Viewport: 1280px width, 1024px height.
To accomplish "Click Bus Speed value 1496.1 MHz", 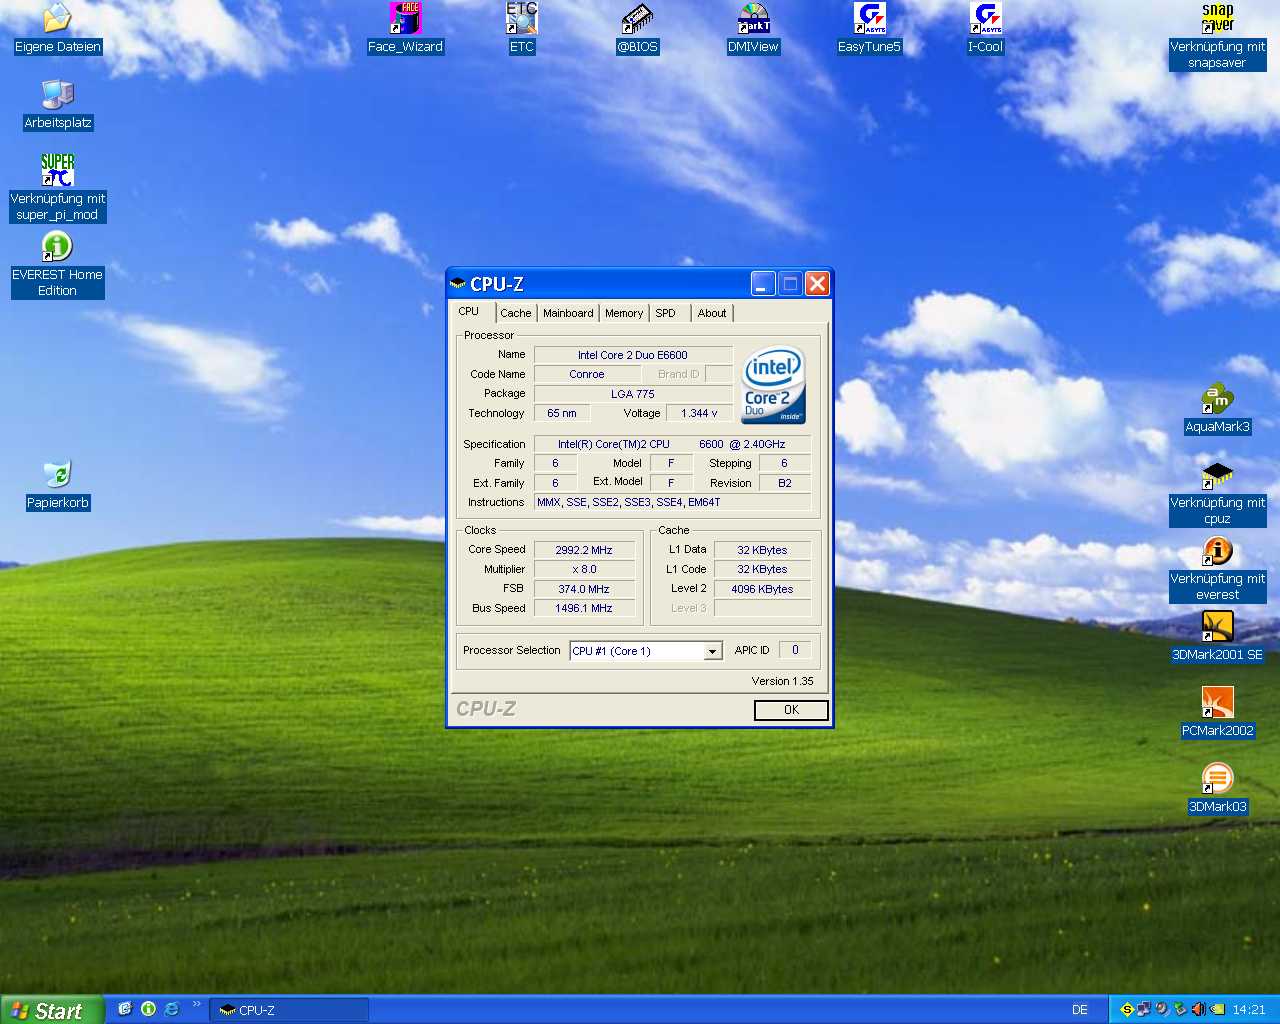I will [584, 608].
